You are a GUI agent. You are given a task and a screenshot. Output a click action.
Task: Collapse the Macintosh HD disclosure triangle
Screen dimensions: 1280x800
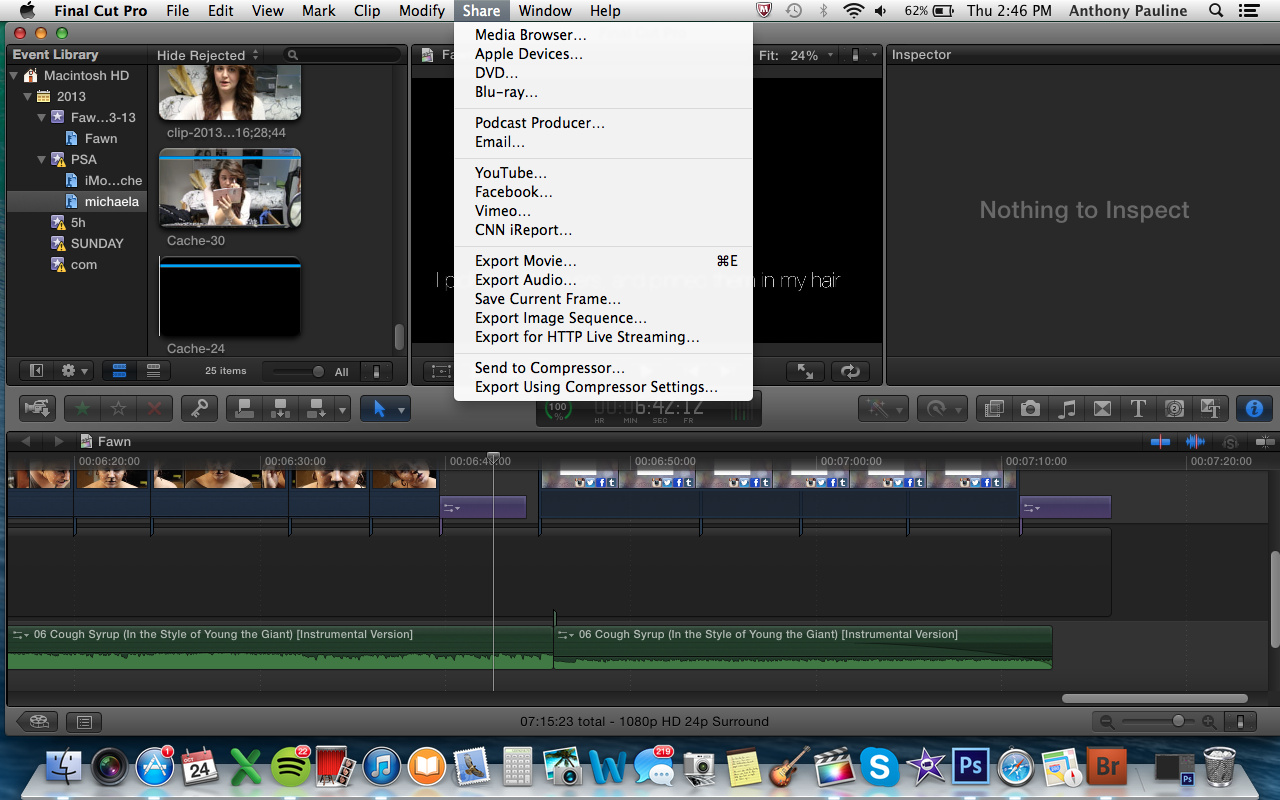pyautogui.click(x=16, y=76)
